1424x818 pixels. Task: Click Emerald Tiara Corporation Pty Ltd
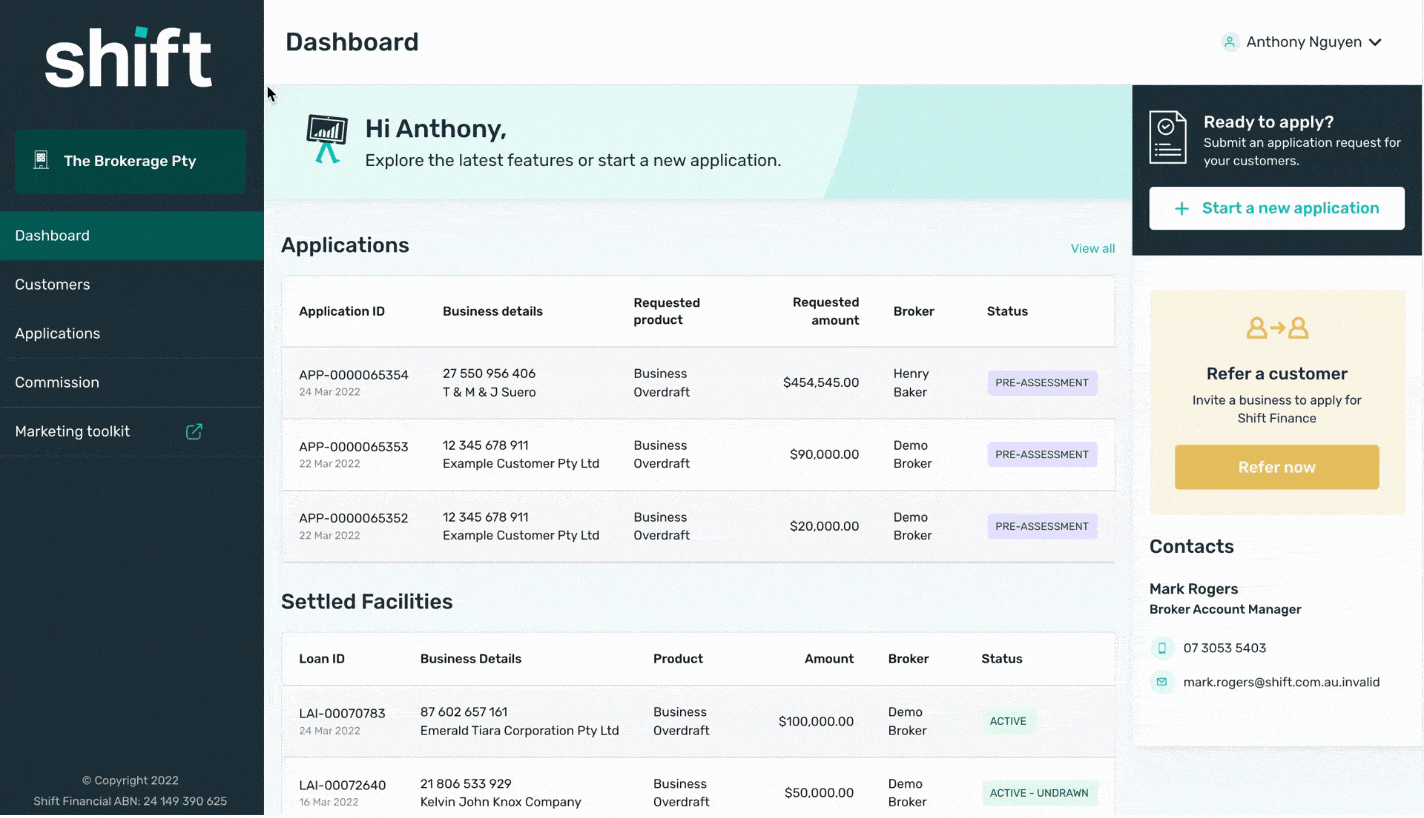519,730
